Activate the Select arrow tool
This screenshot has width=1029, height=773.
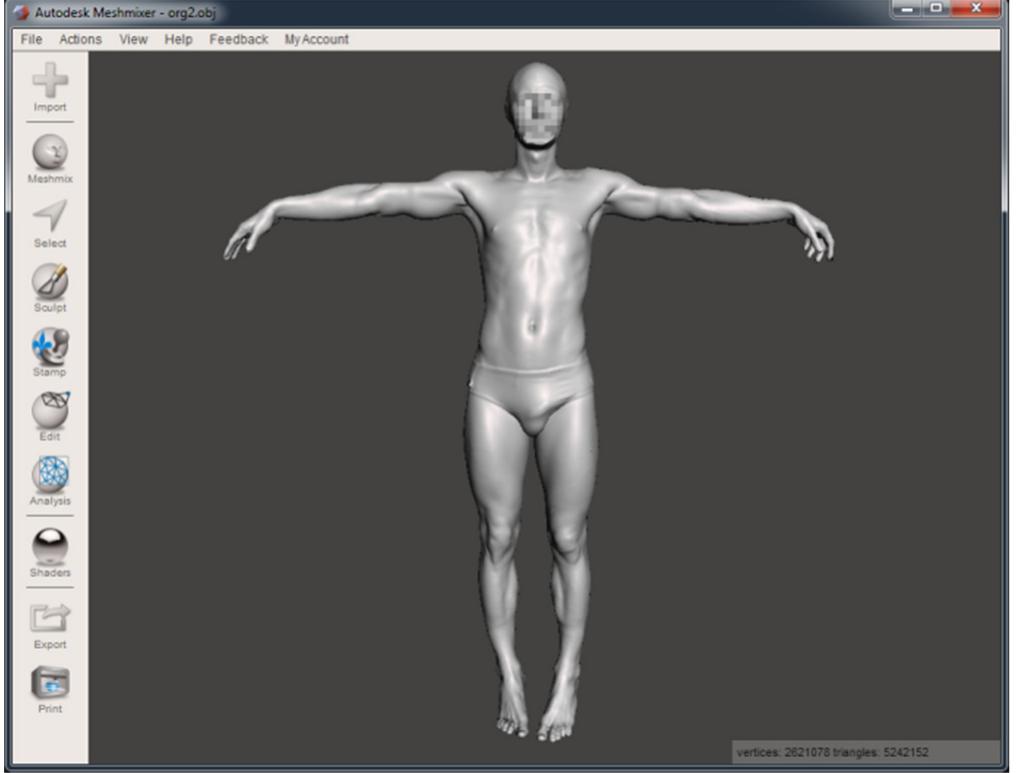pyautogui.click(x=50, y=223)
